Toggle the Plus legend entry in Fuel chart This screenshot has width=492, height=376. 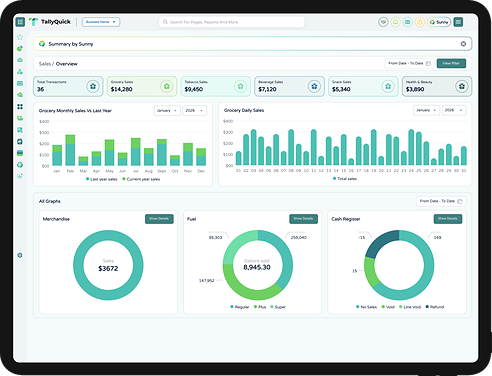260,307
